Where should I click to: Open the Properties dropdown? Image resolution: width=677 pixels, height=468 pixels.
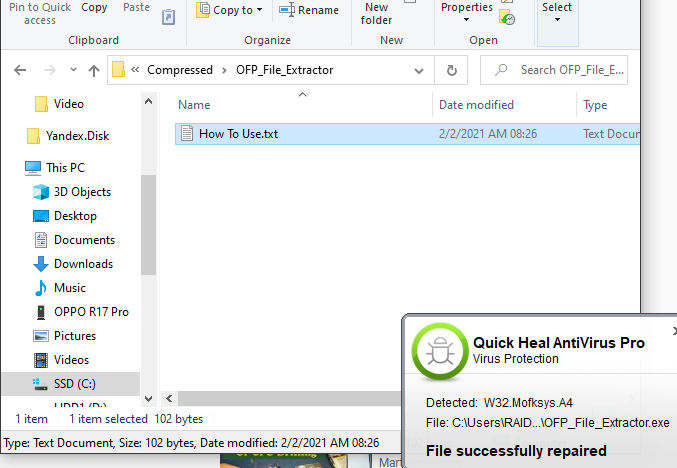point(466,12)
